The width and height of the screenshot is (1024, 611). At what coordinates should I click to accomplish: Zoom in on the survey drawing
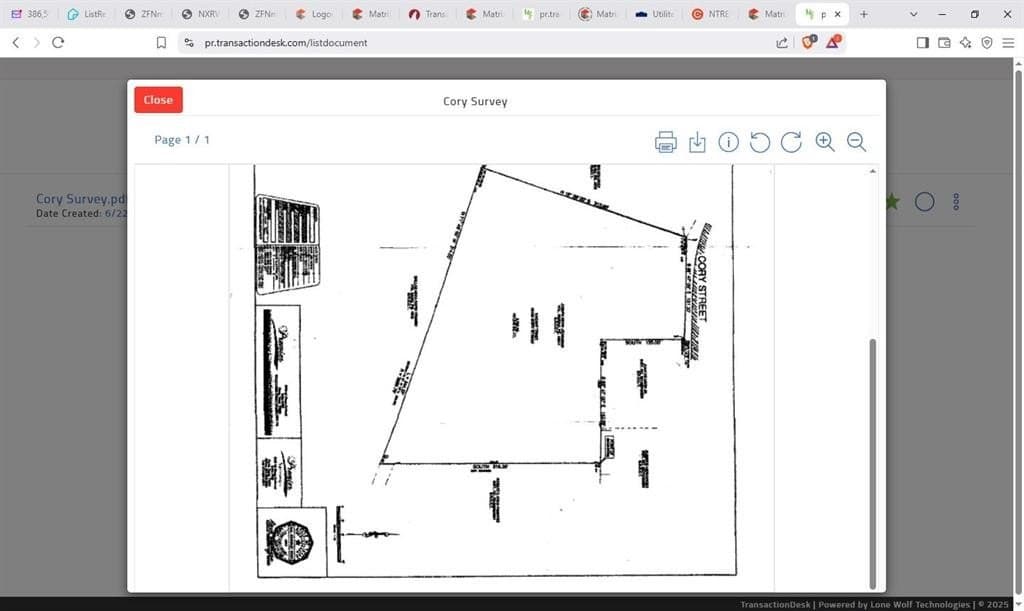pos(824,141)
